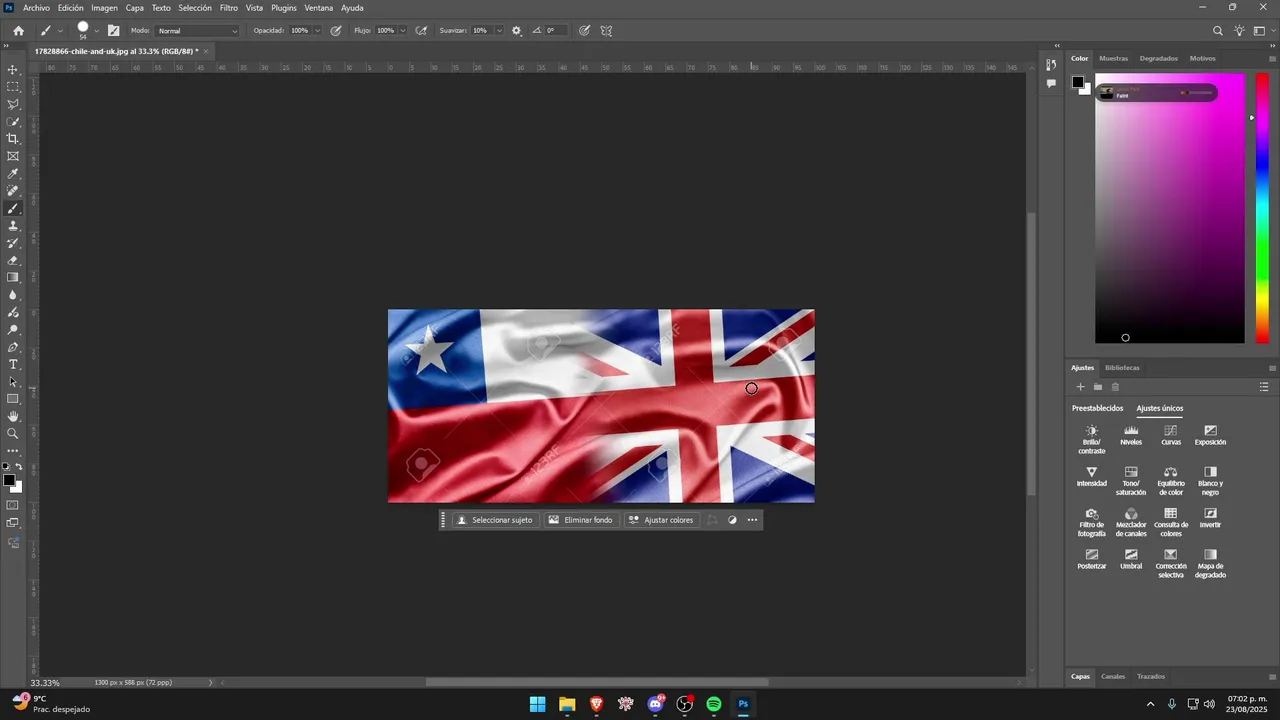Reset default foreground and background colors
The image size is (1280, 720).
tap(6, 467)
